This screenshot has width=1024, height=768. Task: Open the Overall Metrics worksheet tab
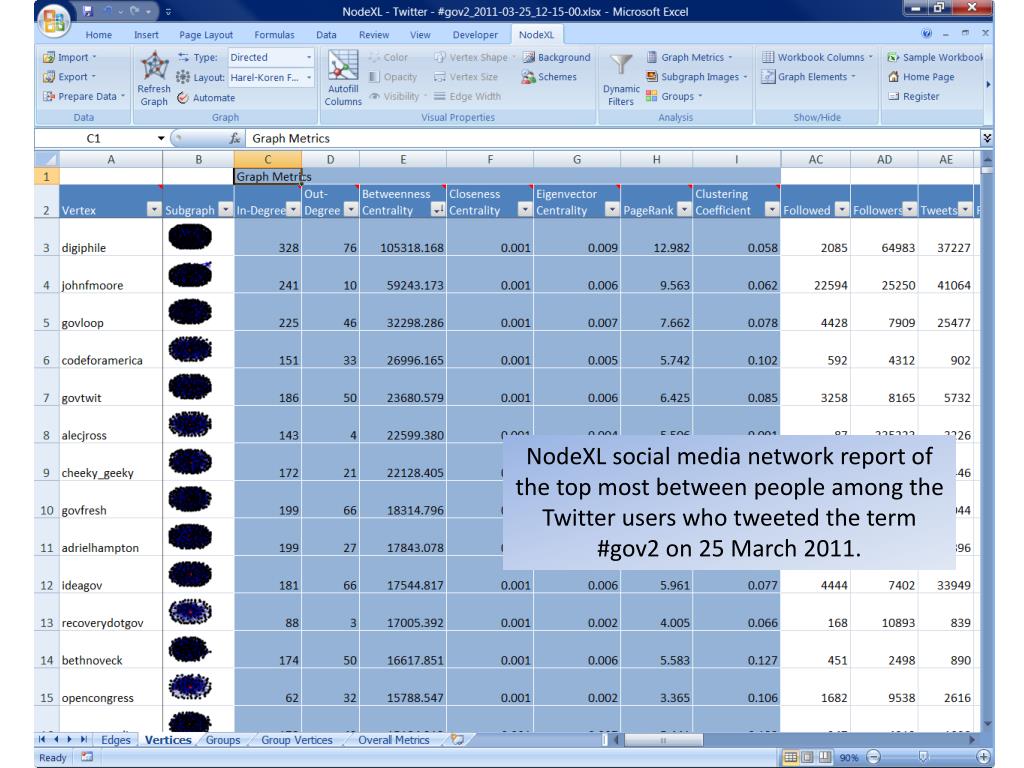[394, 740]
